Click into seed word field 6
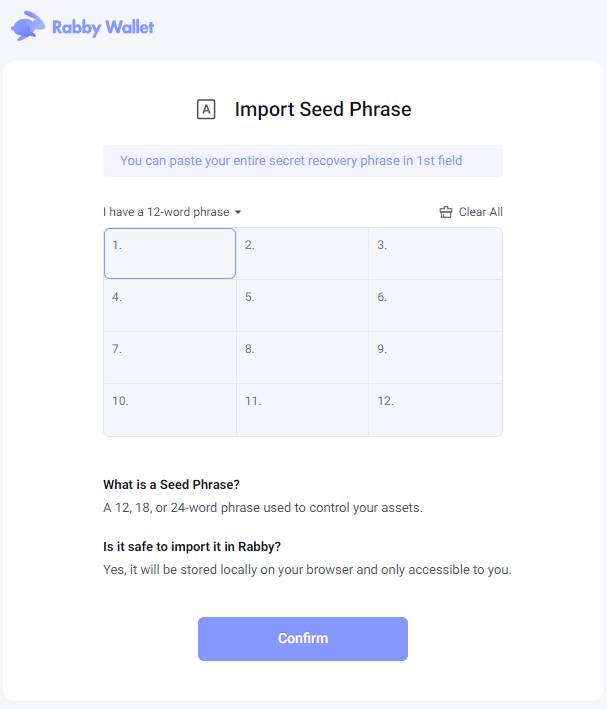Viewport: 607px width, 709px height. 435,306
